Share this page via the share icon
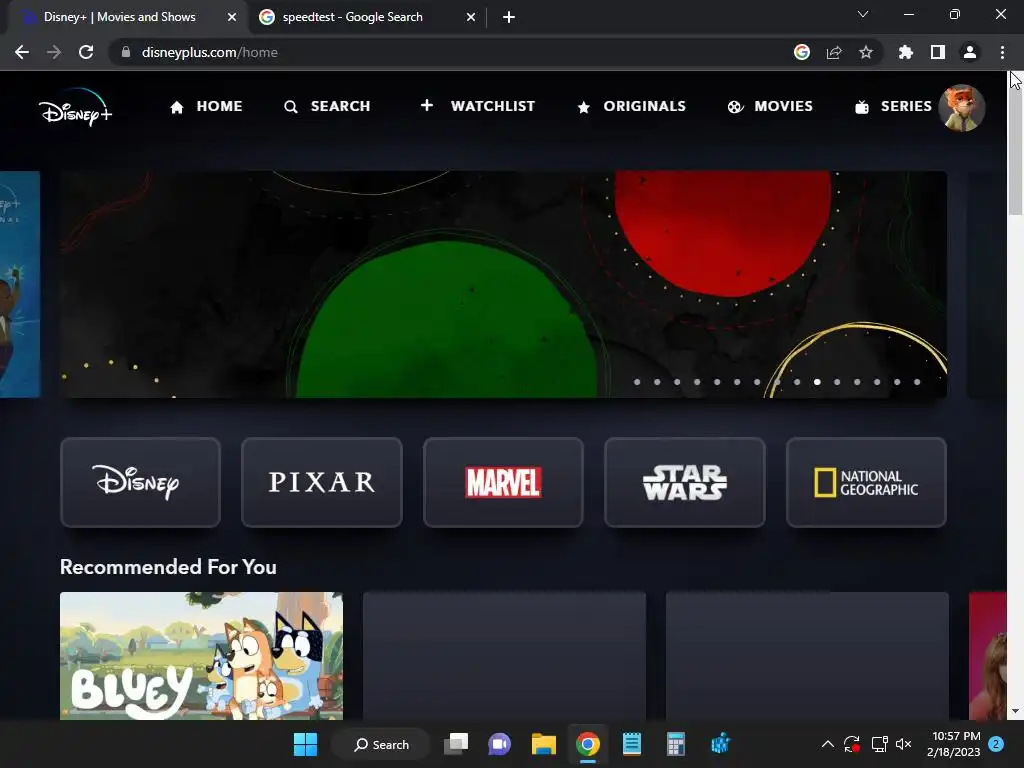The width and height of the screenshot is (1024, 768). [834, 52]
